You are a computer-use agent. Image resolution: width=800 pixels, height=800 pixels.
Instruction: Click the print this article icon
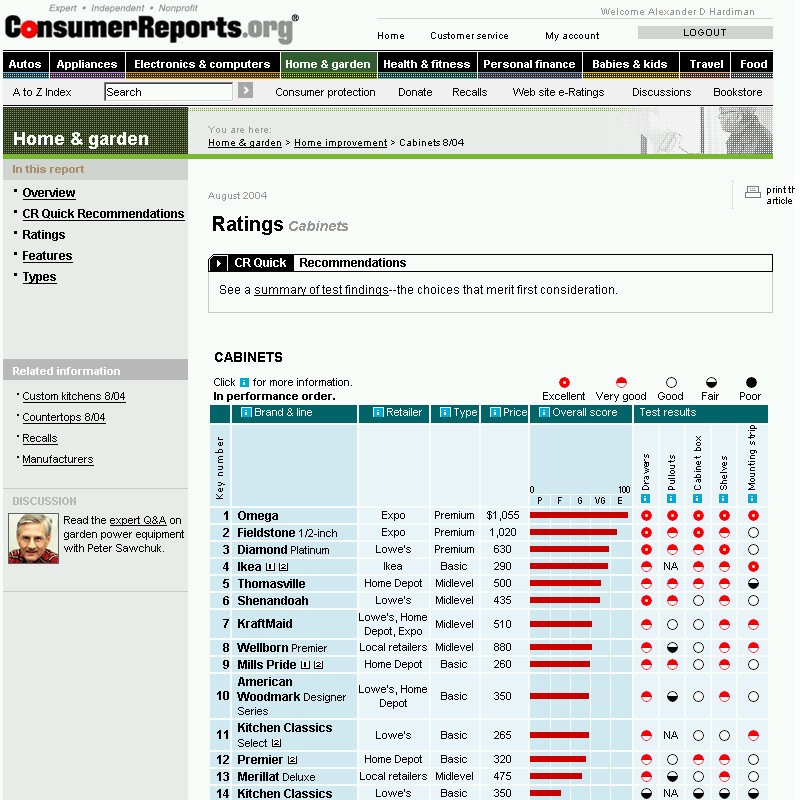pos(753,192)
